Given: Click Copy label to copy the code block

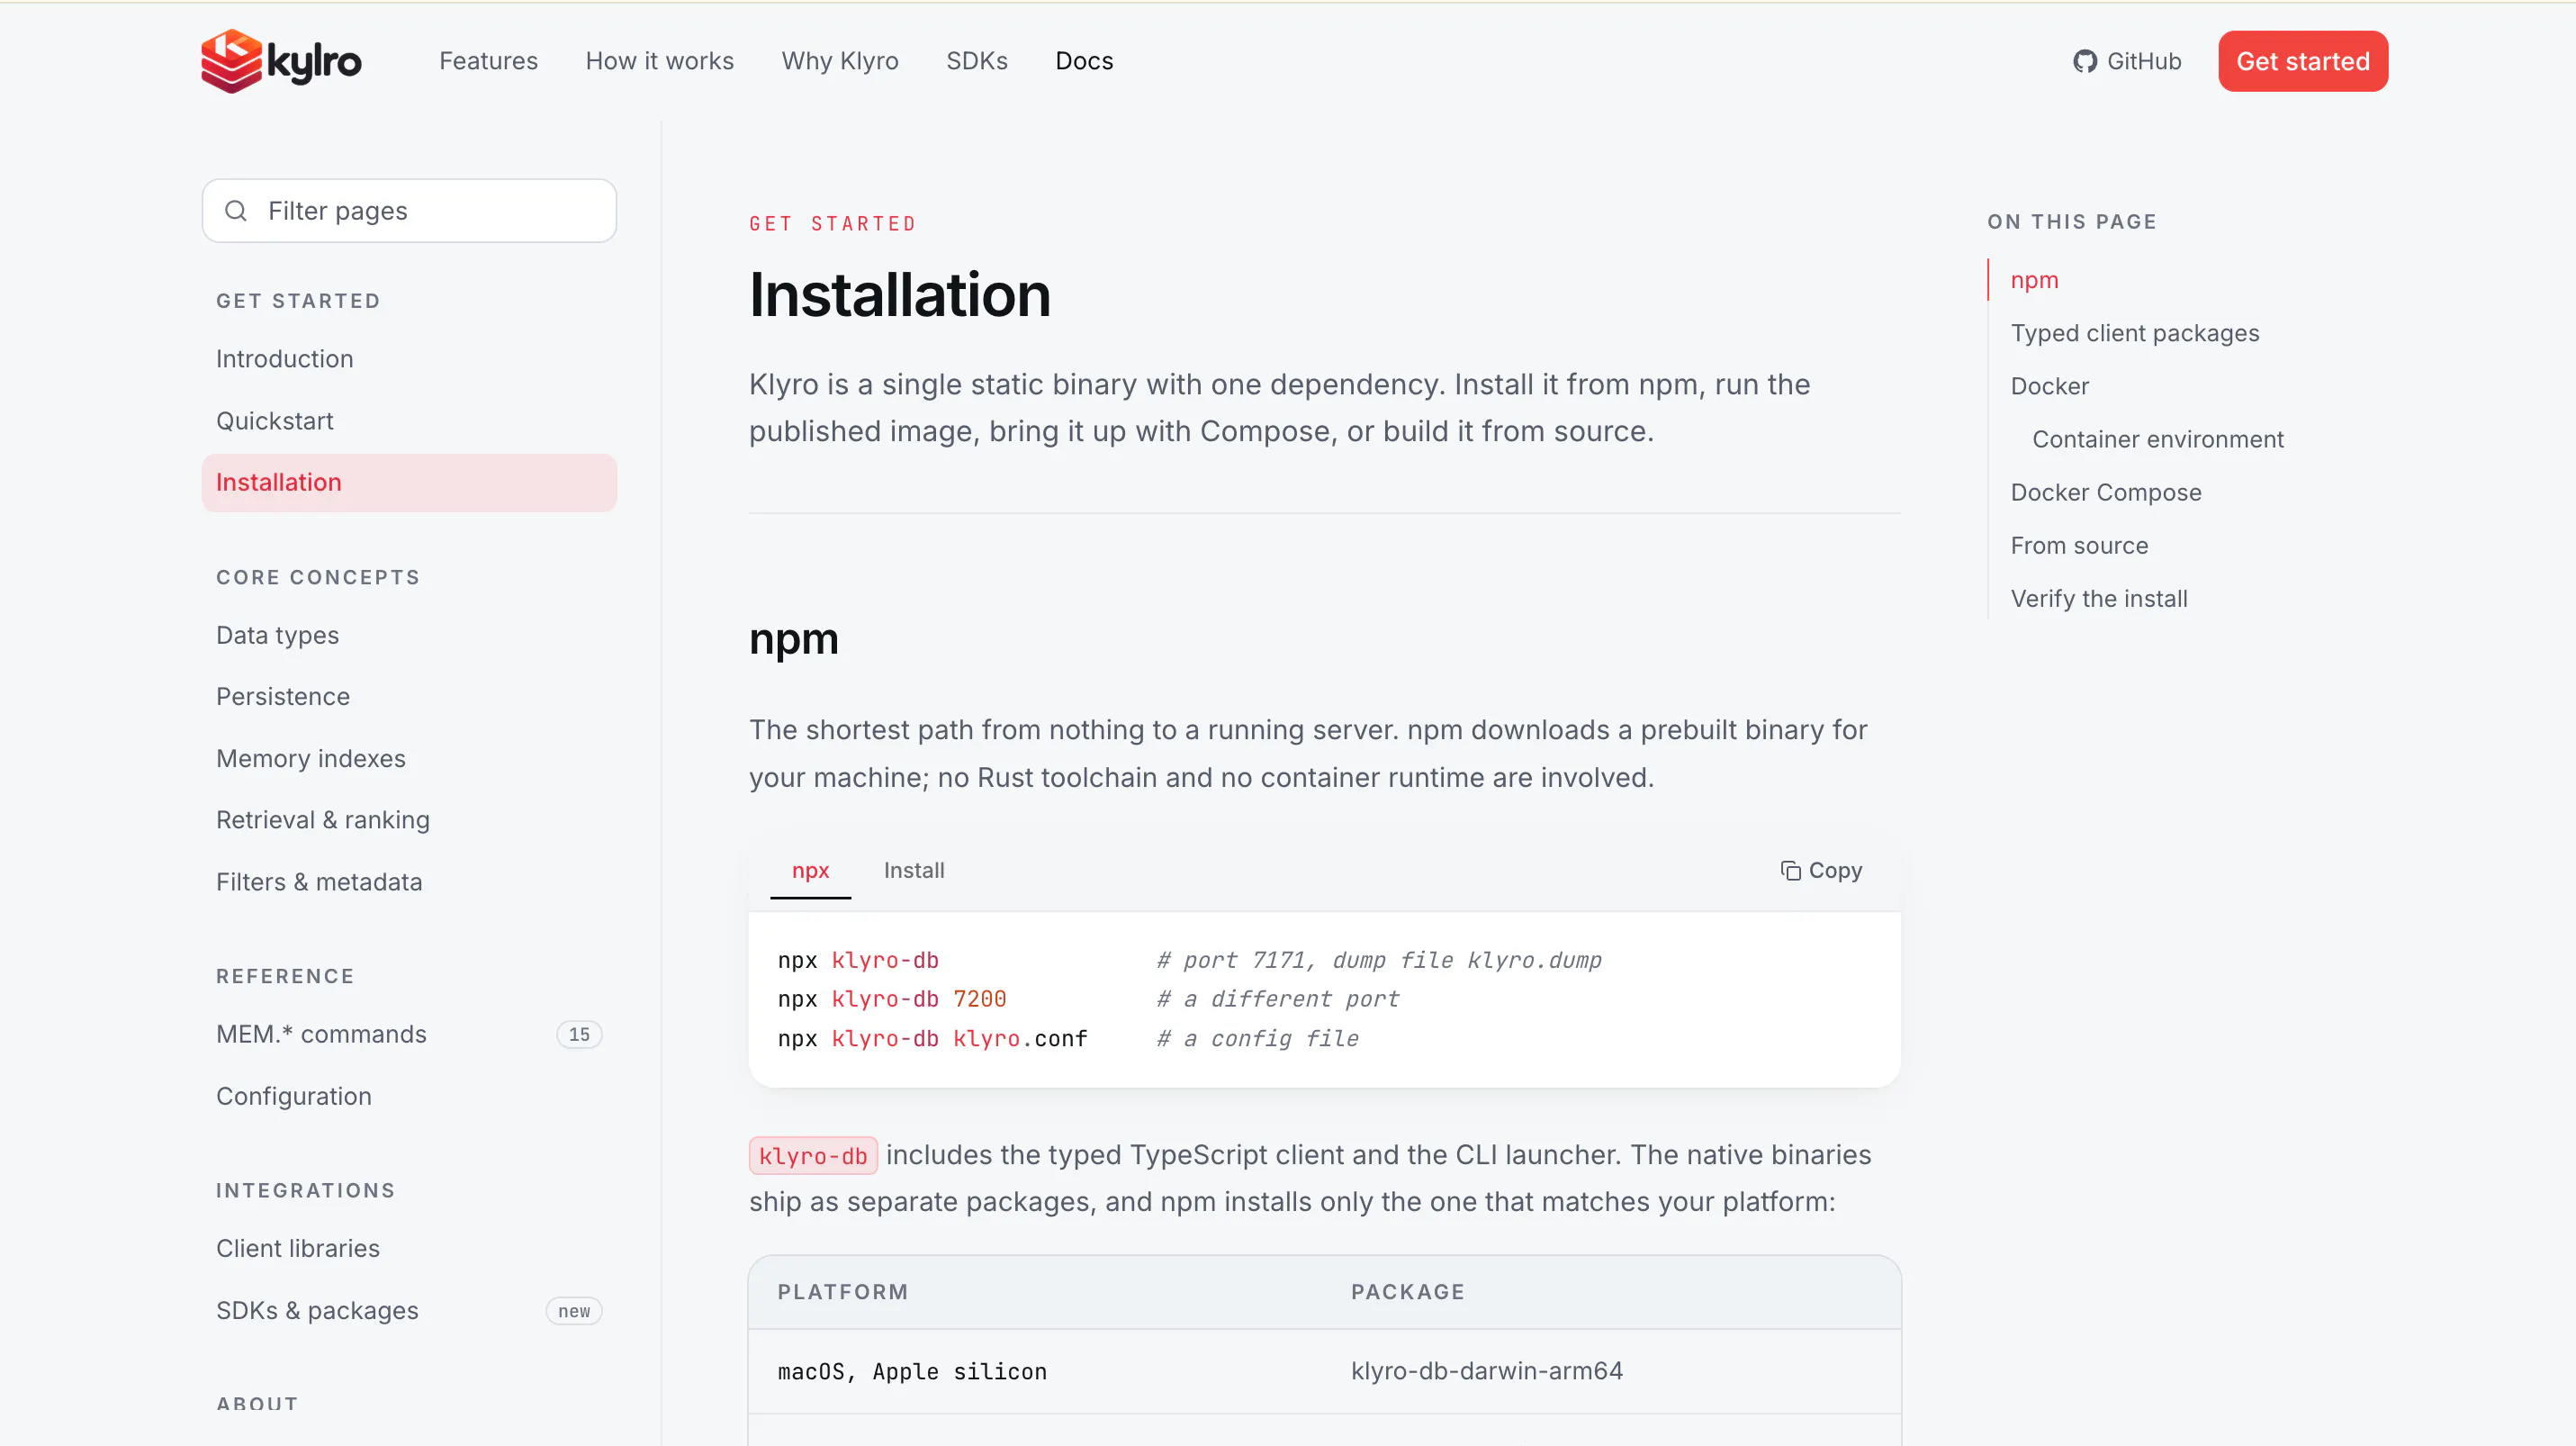Looking at the screenshot, I should pos(1835,871).
